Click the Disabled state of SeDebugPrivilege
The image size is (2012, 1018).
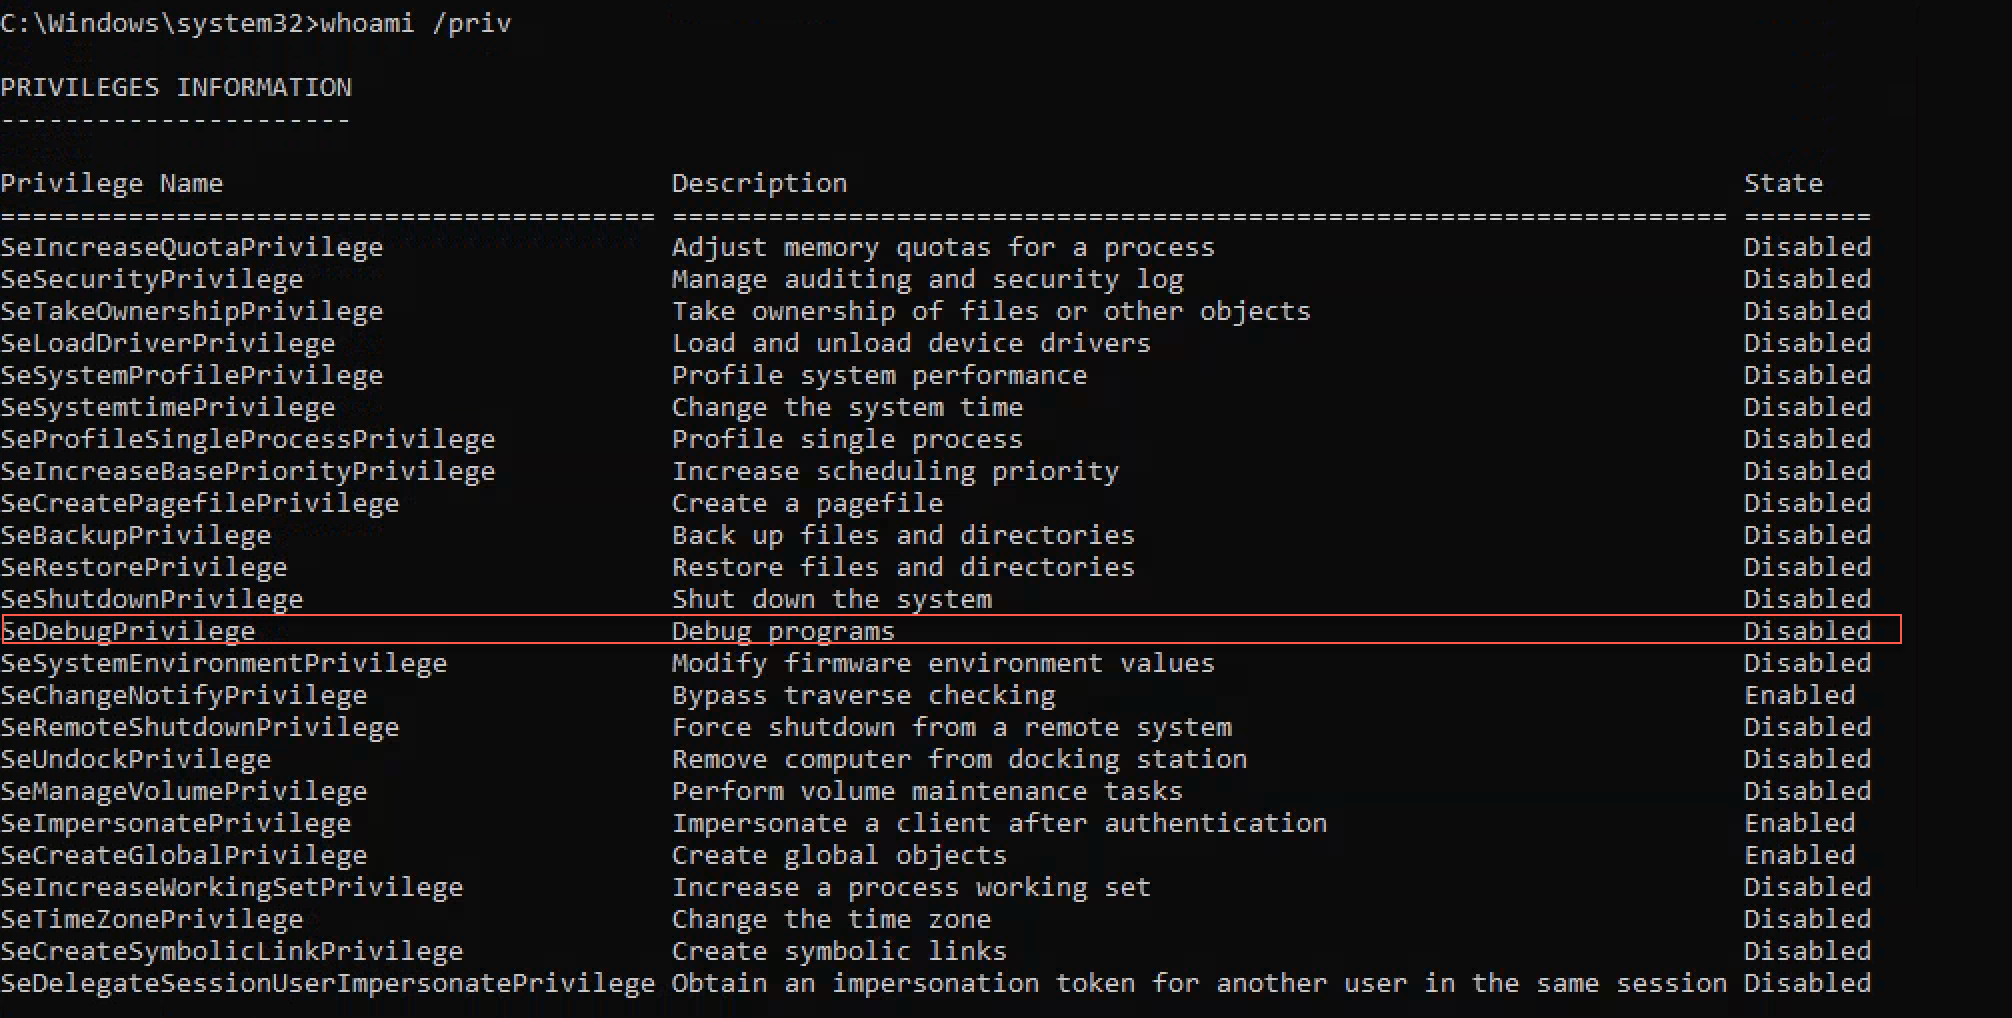(x=1807, y=632)
